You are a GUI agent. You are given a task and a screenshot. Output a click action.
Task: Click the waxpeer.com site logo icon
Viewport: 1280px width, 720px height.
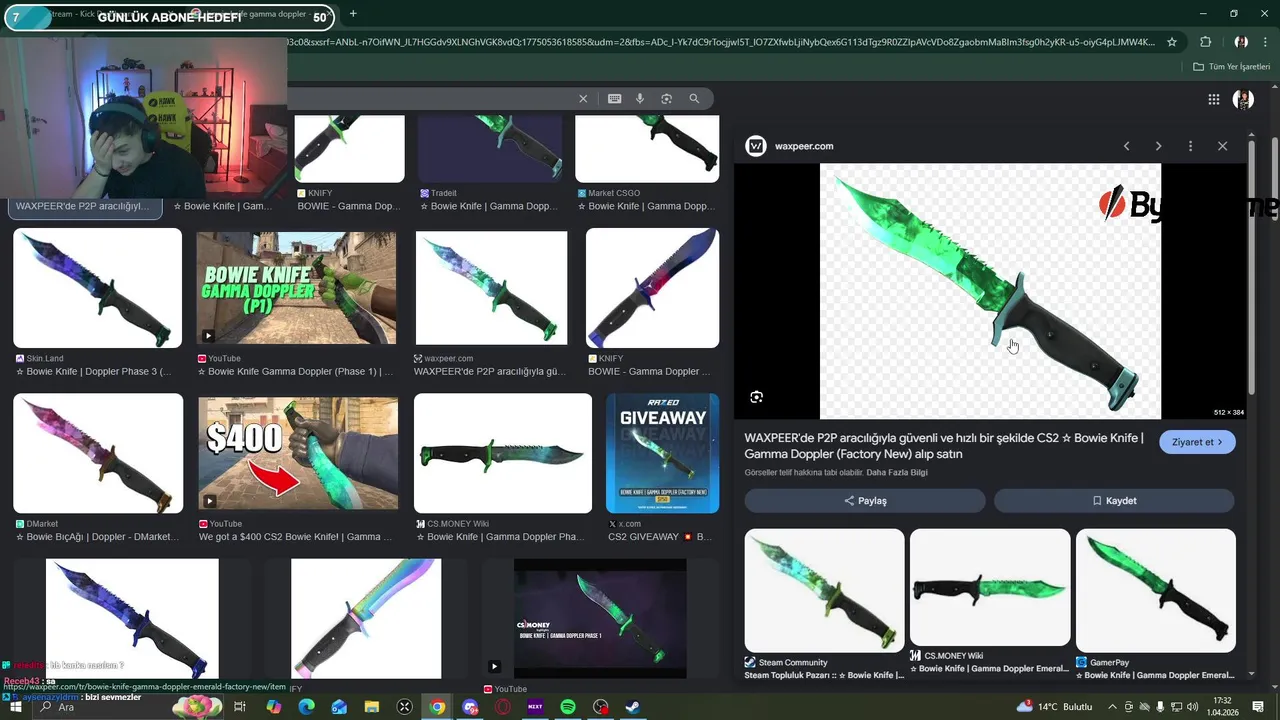(756, 146)
